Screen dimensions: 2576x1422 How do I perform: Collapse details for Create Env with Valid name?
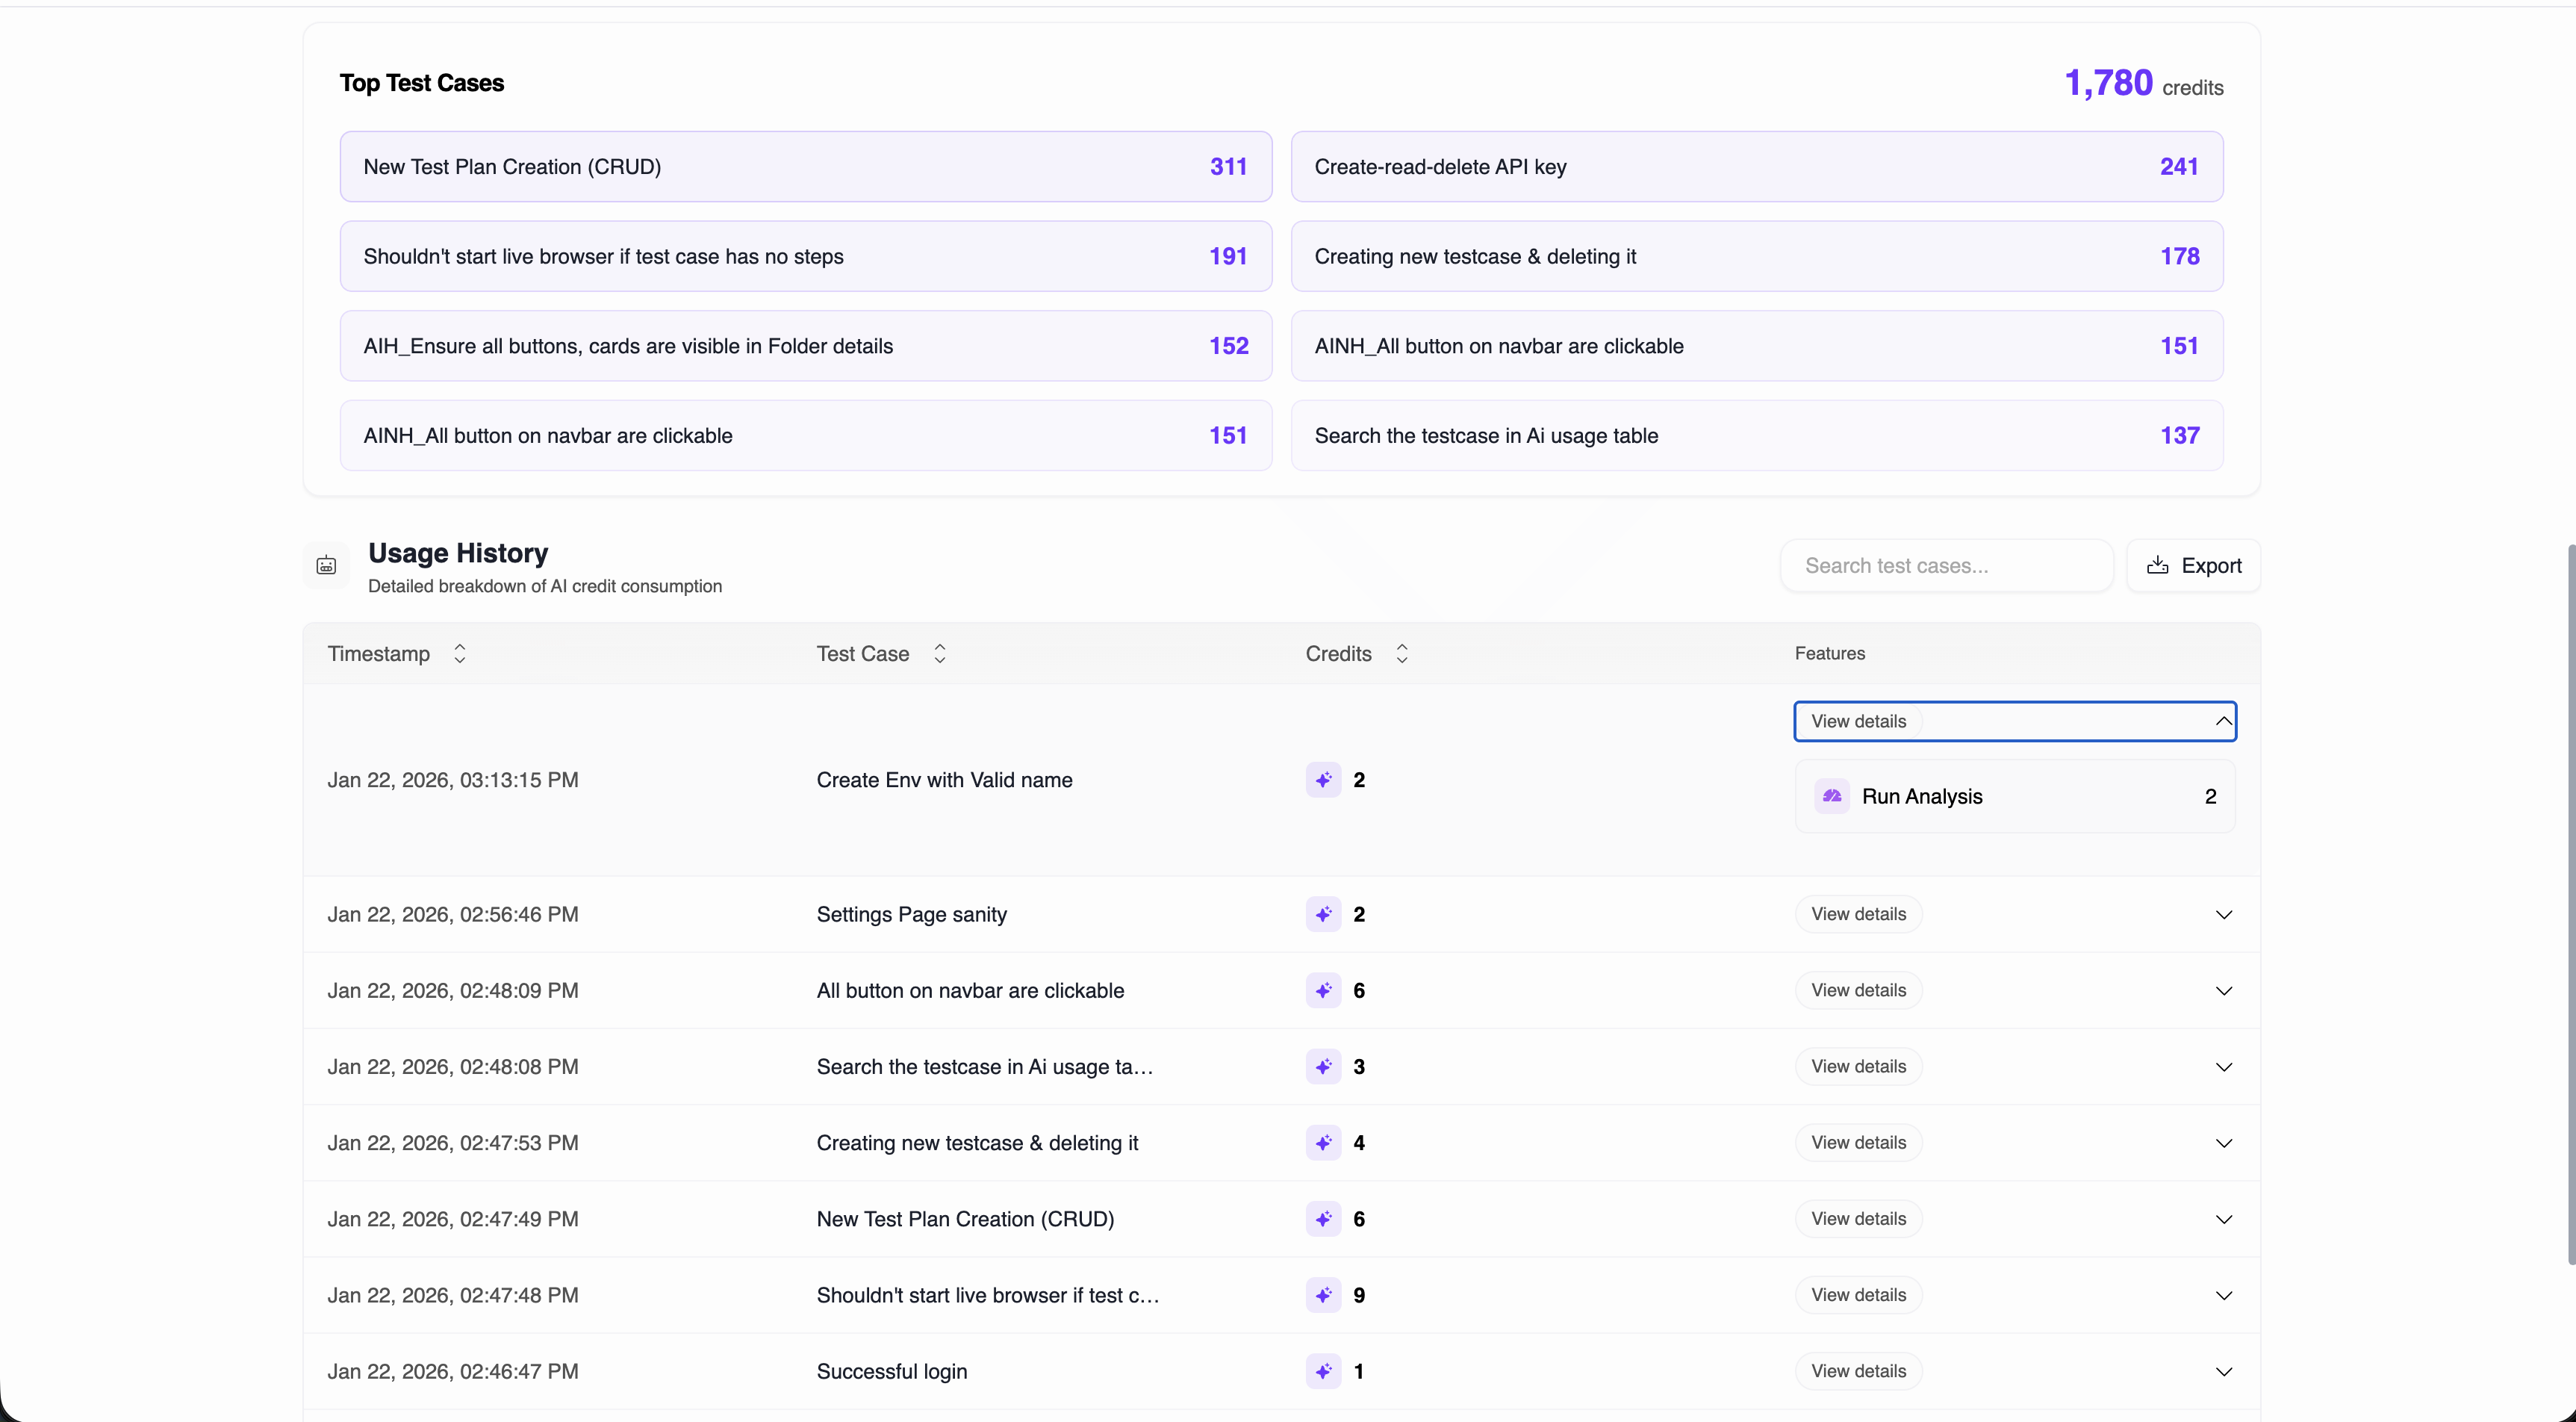click(2223, 721)
